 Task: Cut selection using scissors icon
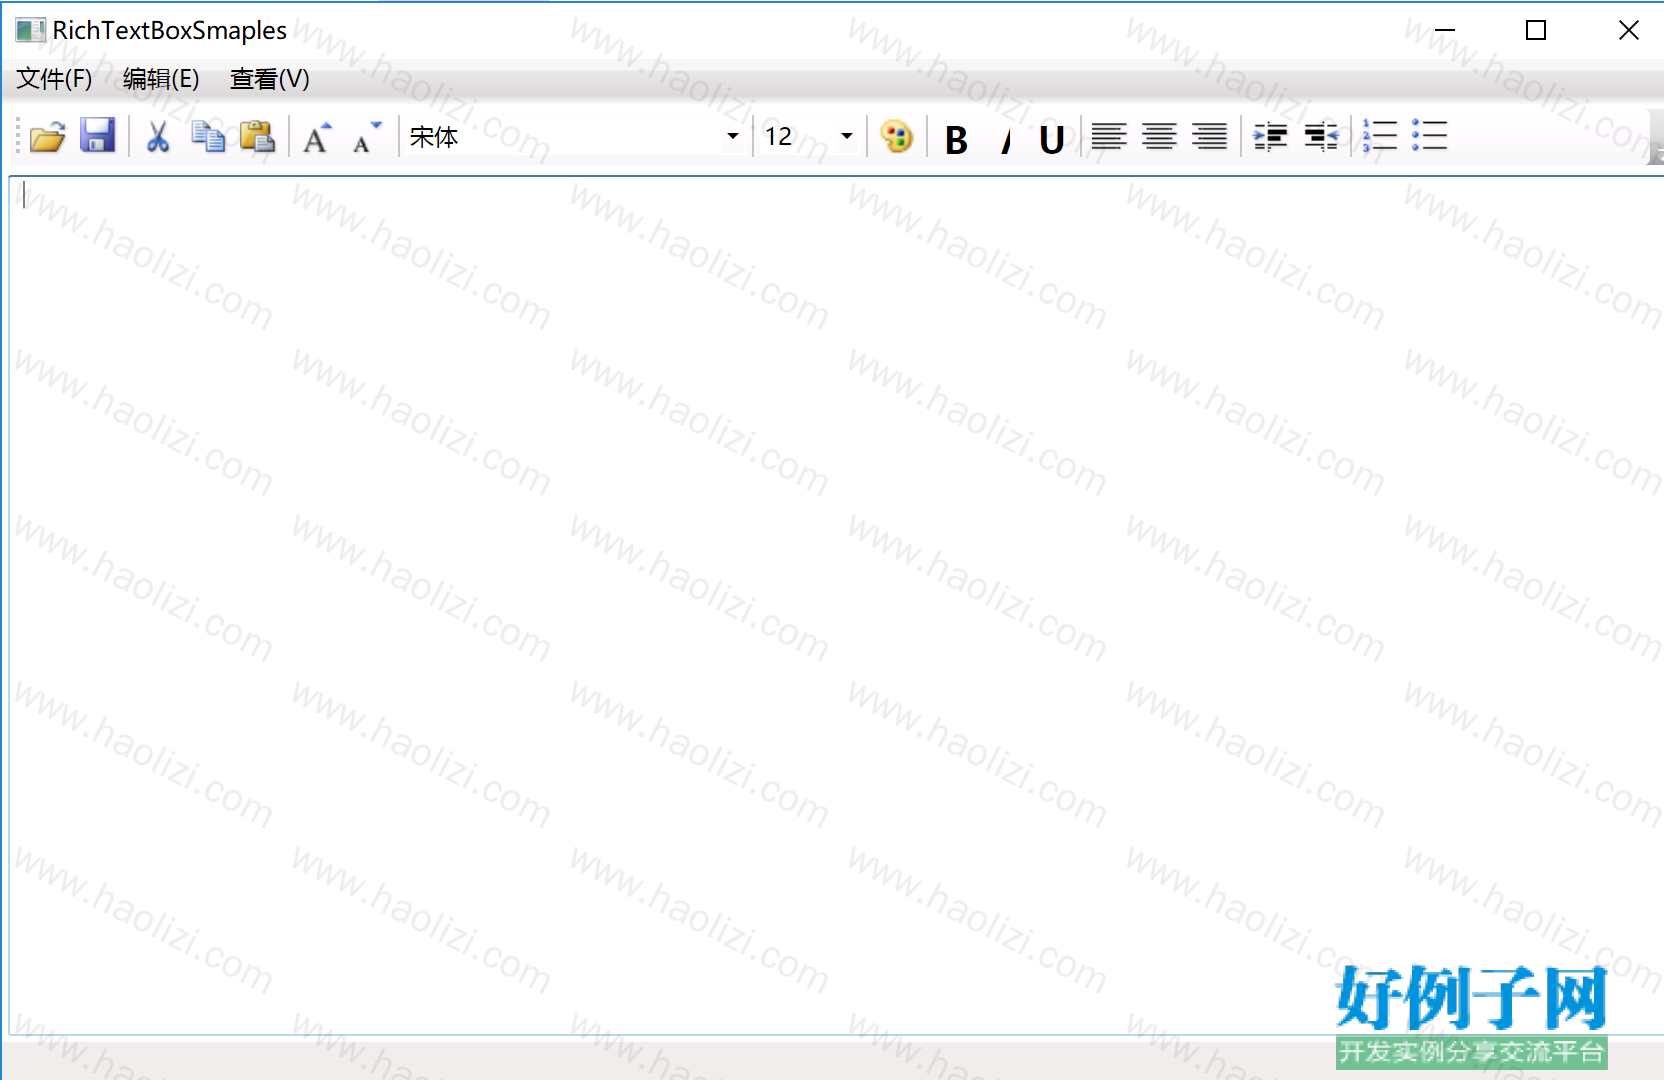157,136
